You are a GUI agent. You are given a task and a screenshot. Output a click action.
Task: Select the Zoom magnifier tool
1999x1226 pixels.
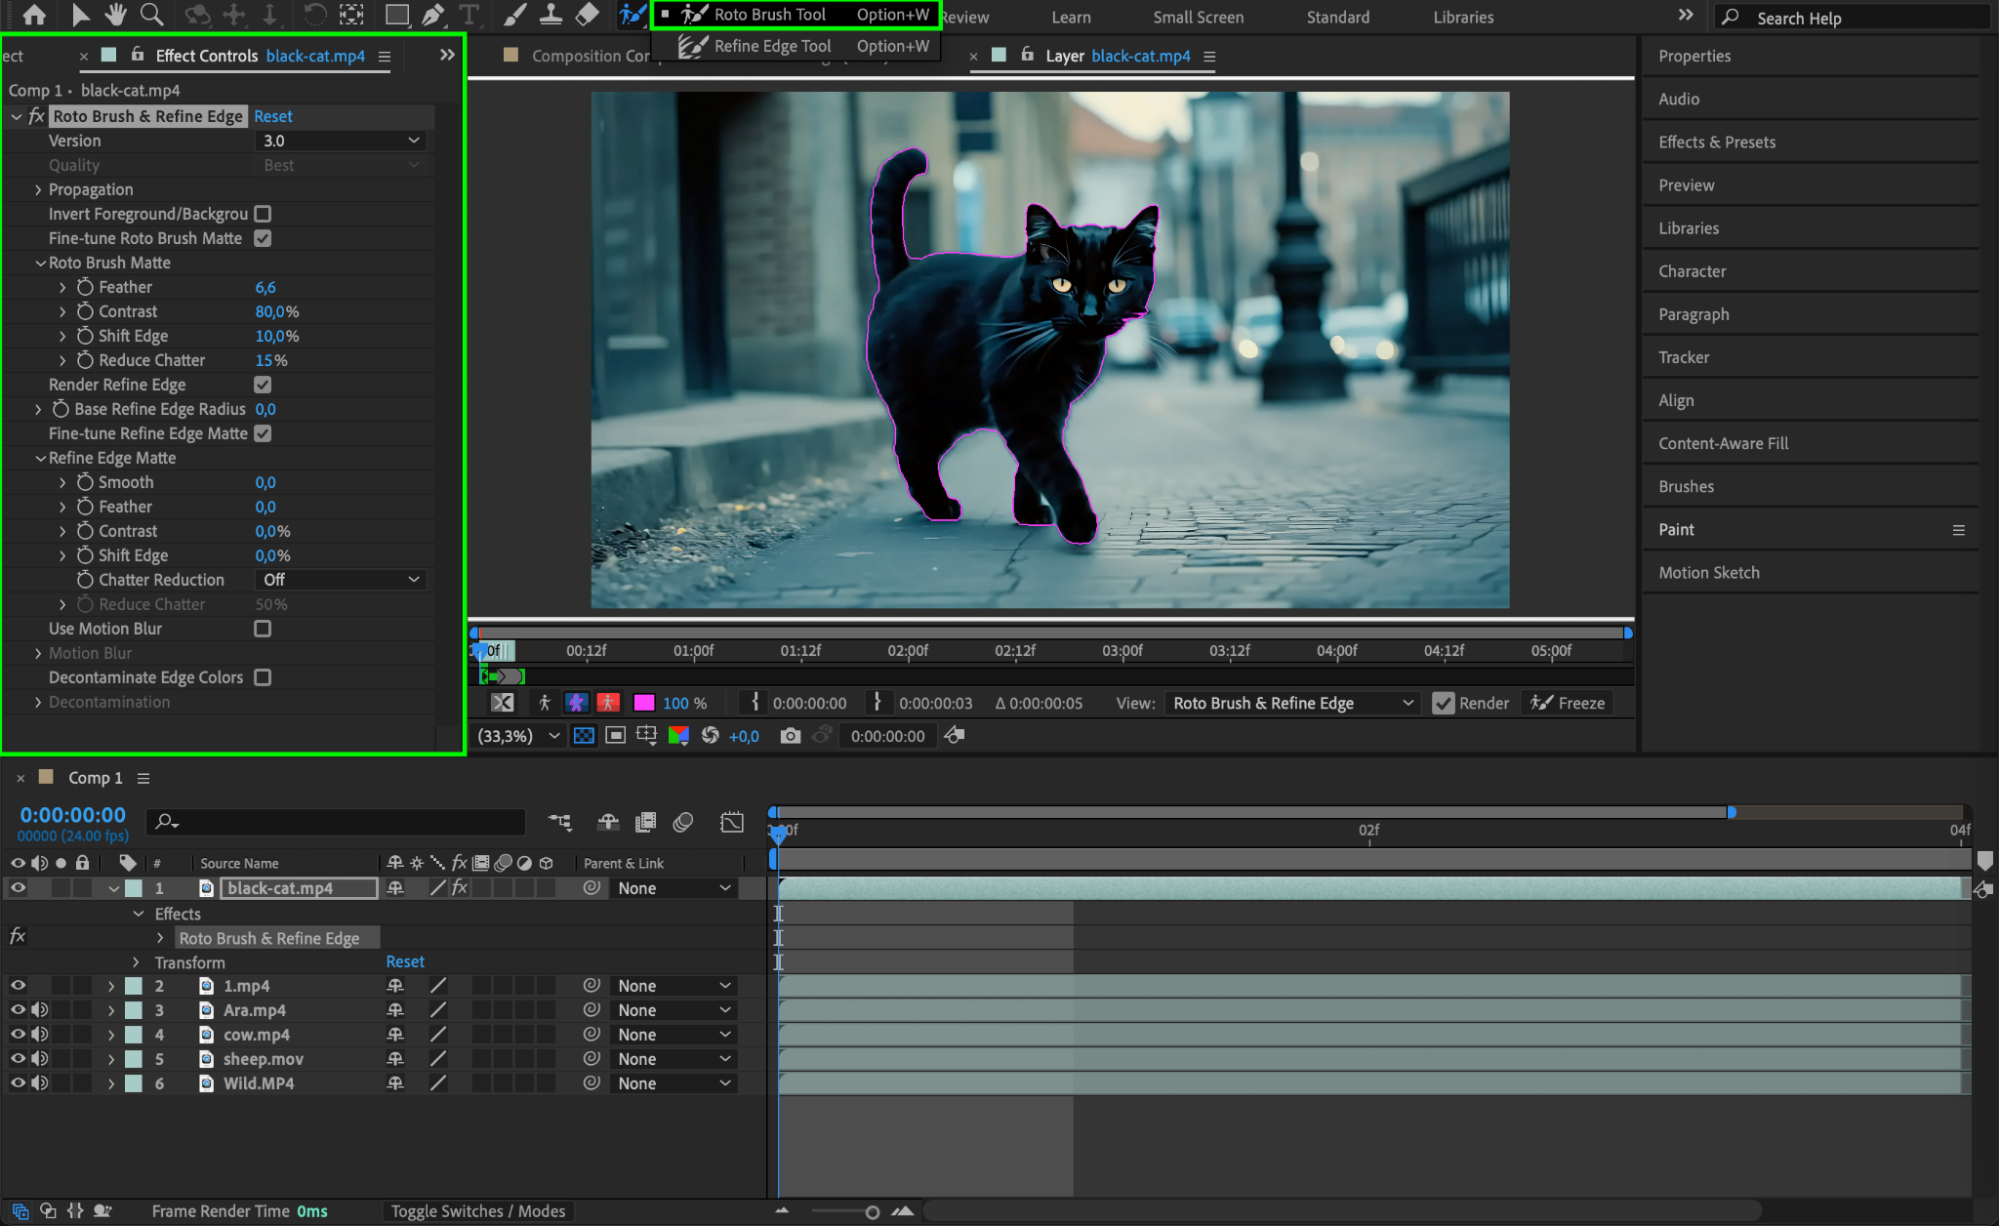pos(152,15)
